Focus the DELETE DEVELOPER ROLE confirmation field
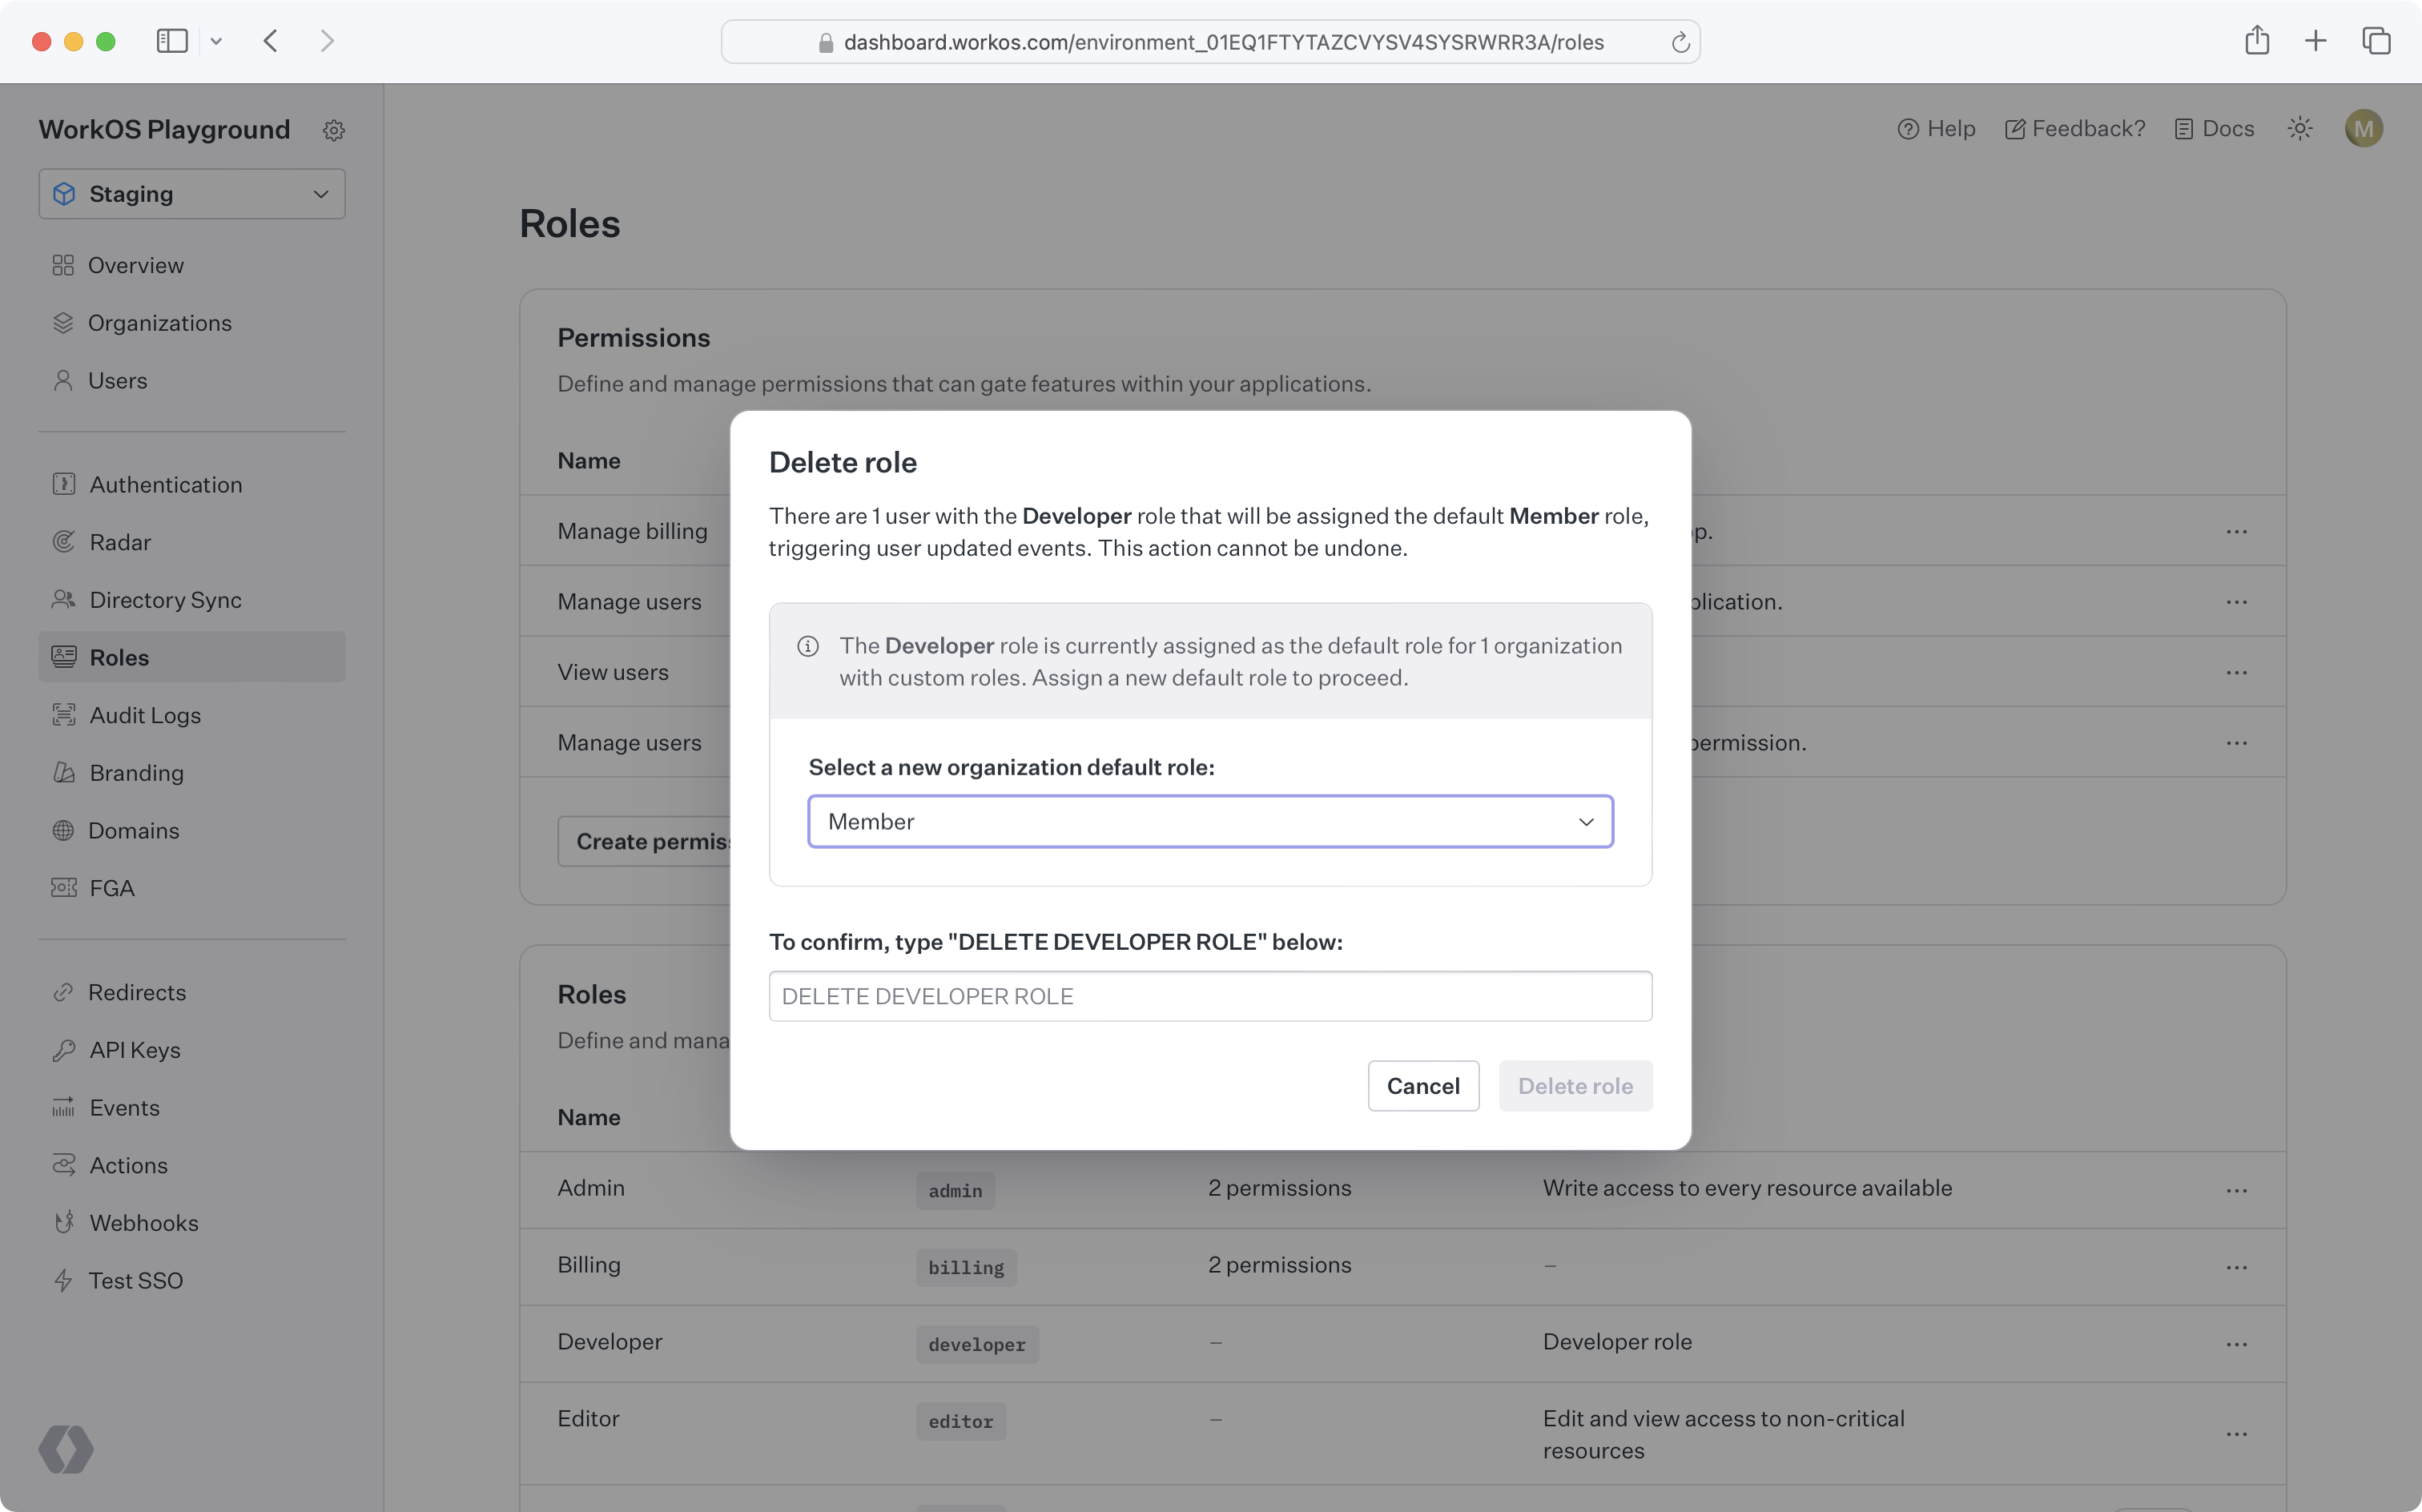Screen dimensions: 2422x1512 (x=1210, y=996)
